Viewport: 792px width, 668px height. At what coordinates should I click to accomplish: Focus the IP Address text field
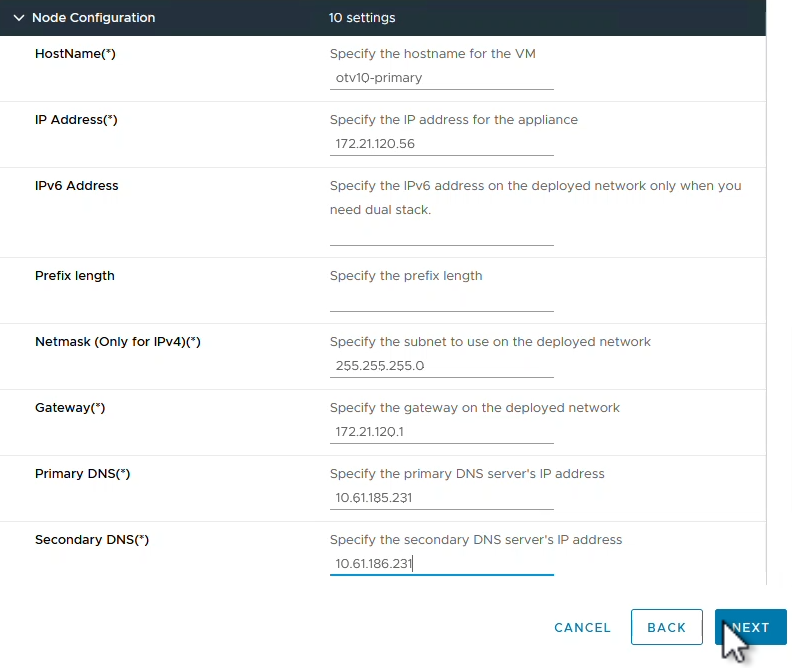tap(441, 144)
